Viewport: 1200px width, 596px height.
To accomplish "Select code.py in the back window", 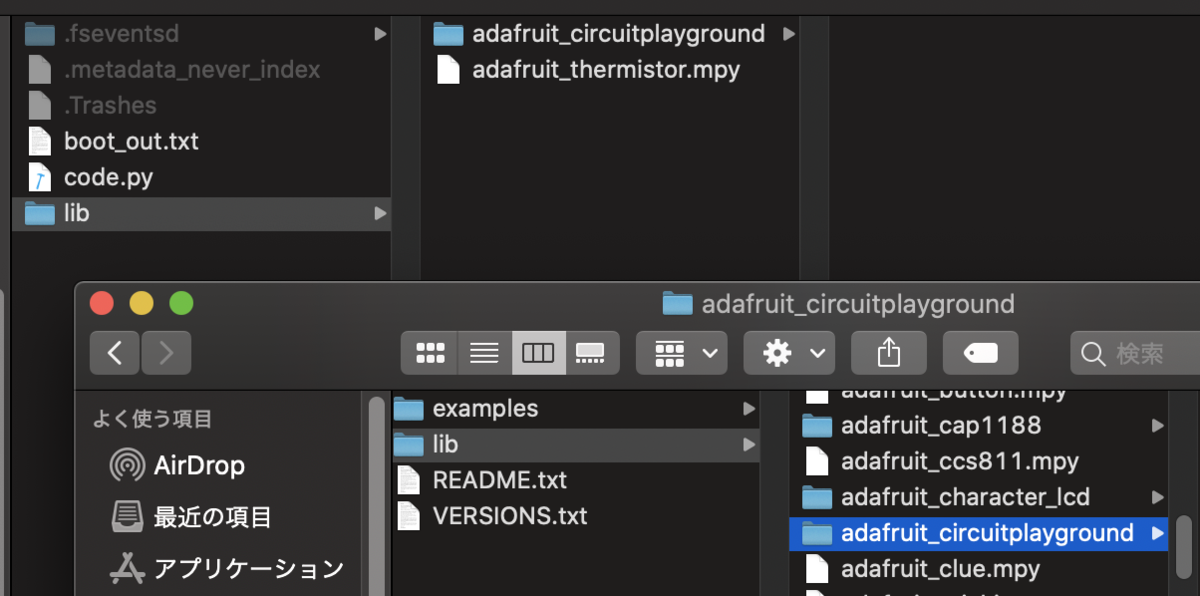I will coord(201,177).
